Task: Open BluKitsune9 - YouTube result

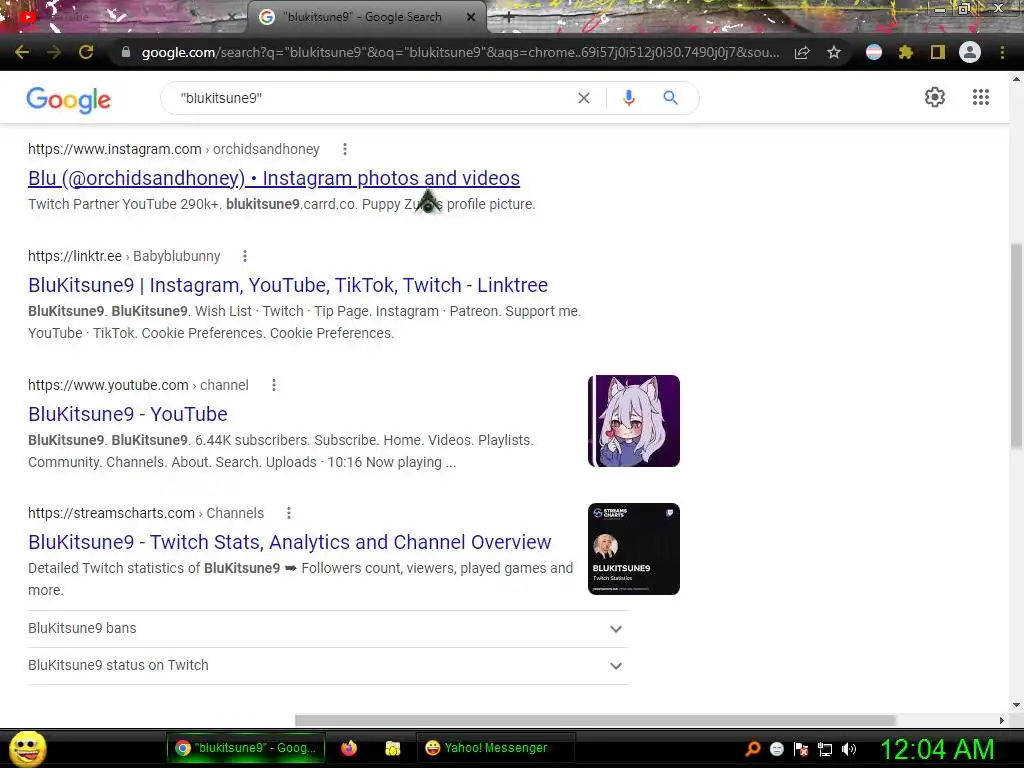Action: 128,414
